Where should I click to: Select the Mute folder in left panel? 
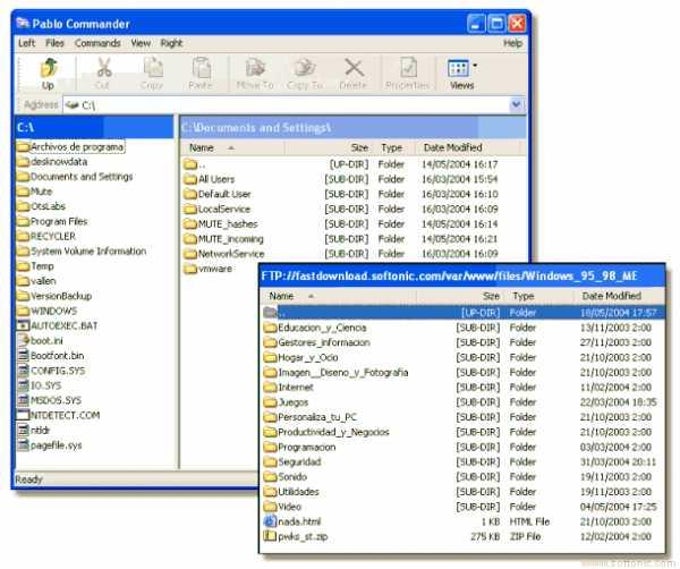35,192
